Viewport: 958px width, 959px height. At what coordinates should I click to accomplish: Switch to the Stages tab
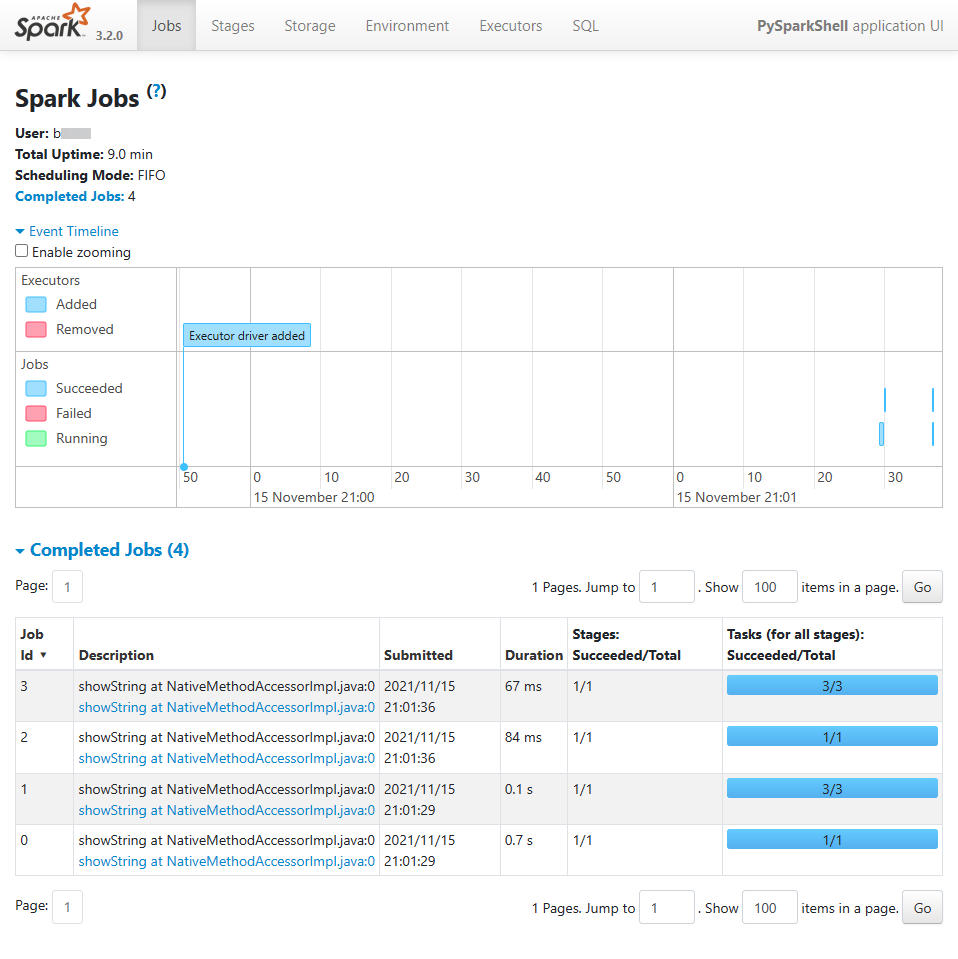(232, 26)
